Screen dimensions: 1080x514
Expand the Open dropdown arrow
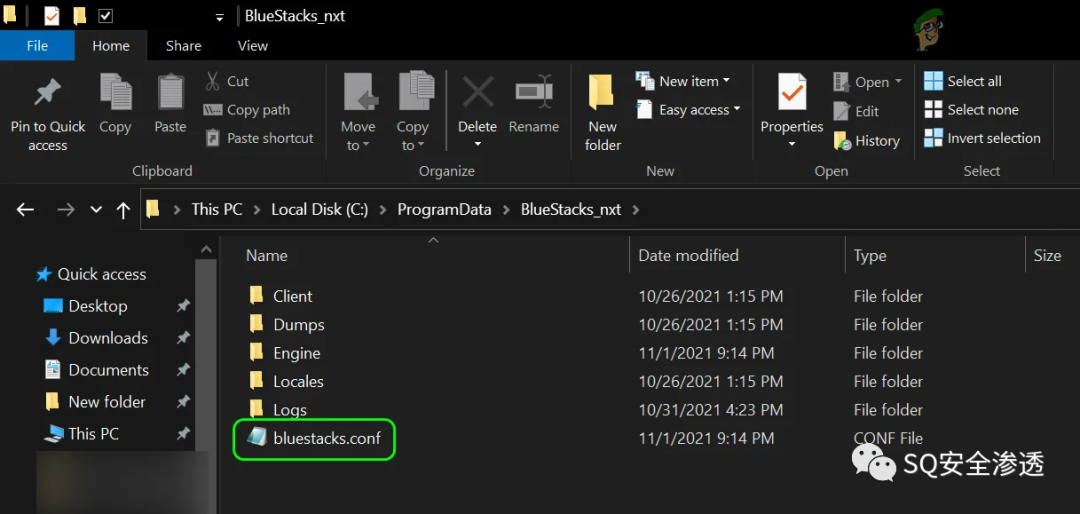[898, 82]
